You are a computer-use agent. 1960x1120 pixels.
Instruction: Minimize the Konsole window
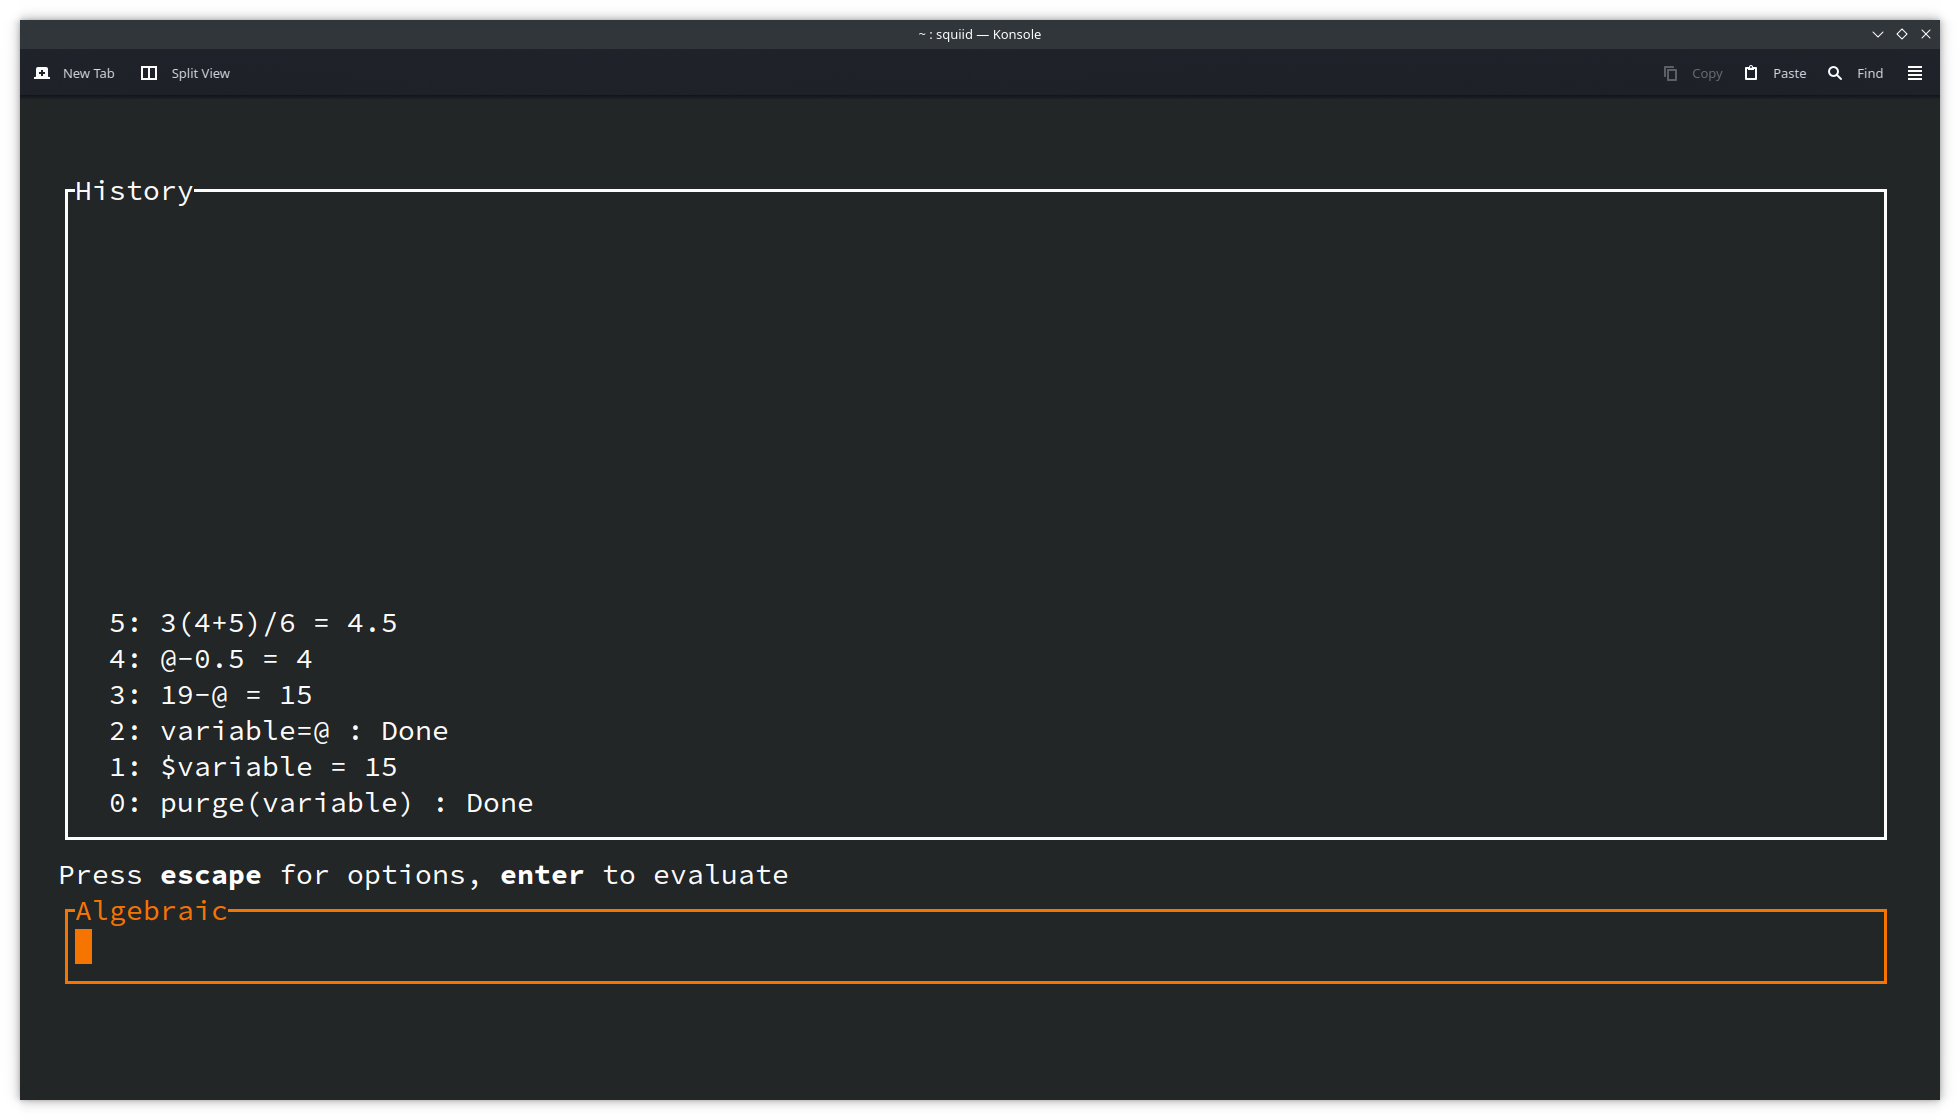coord(1878,34)
